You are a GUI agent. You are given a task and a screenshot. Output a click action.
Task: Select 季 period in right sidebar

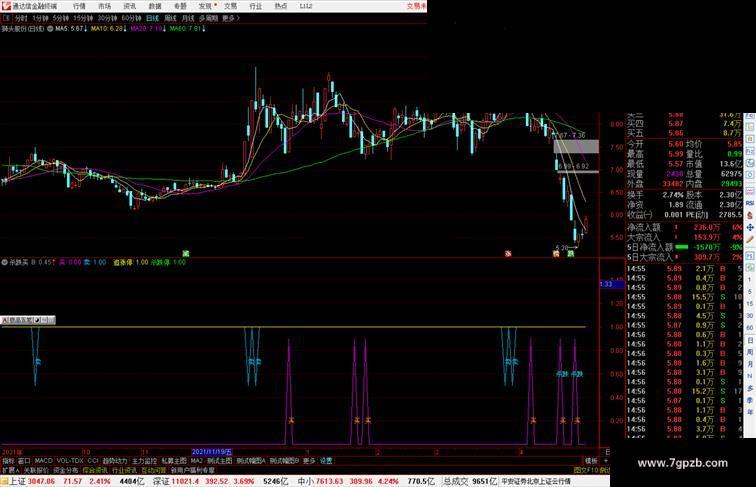(750, 400)
